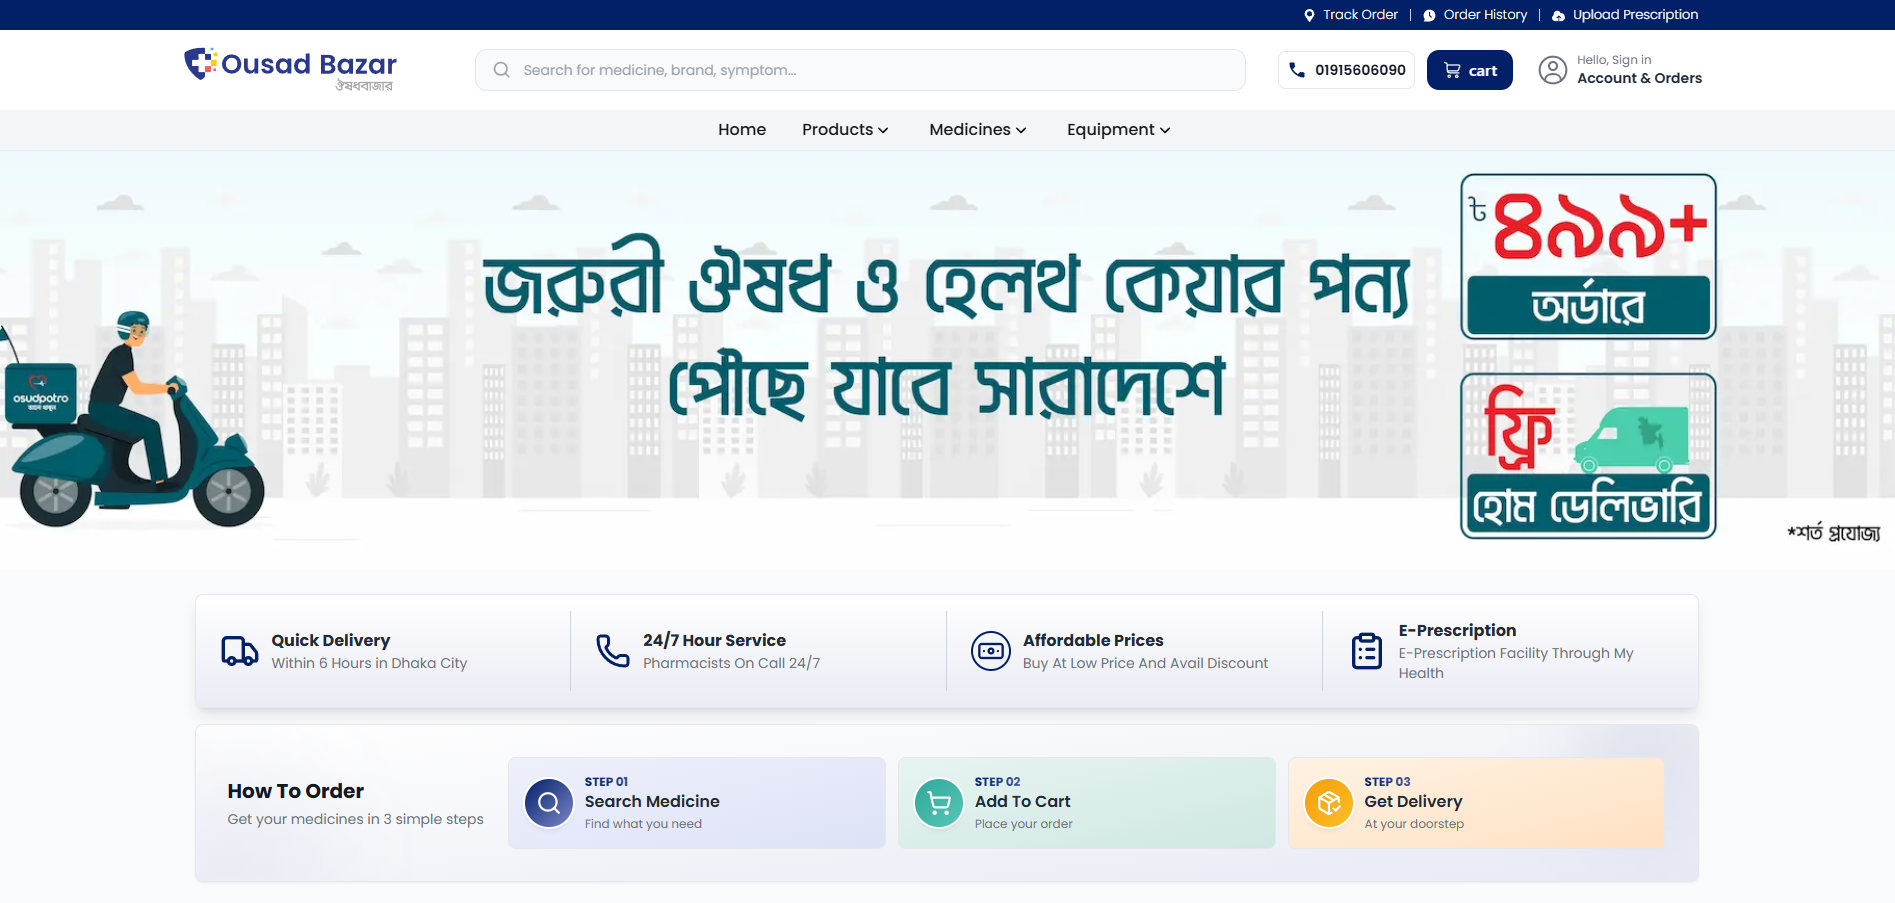
Task: Select the Step 01 Search Medicine card
Action: [697, 803]
